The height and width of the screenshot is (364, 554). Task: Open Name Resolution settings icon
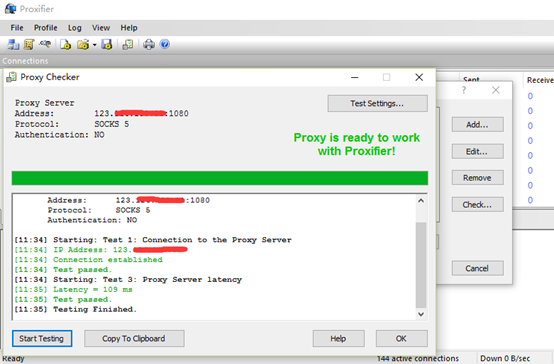(x=45, y=45)
